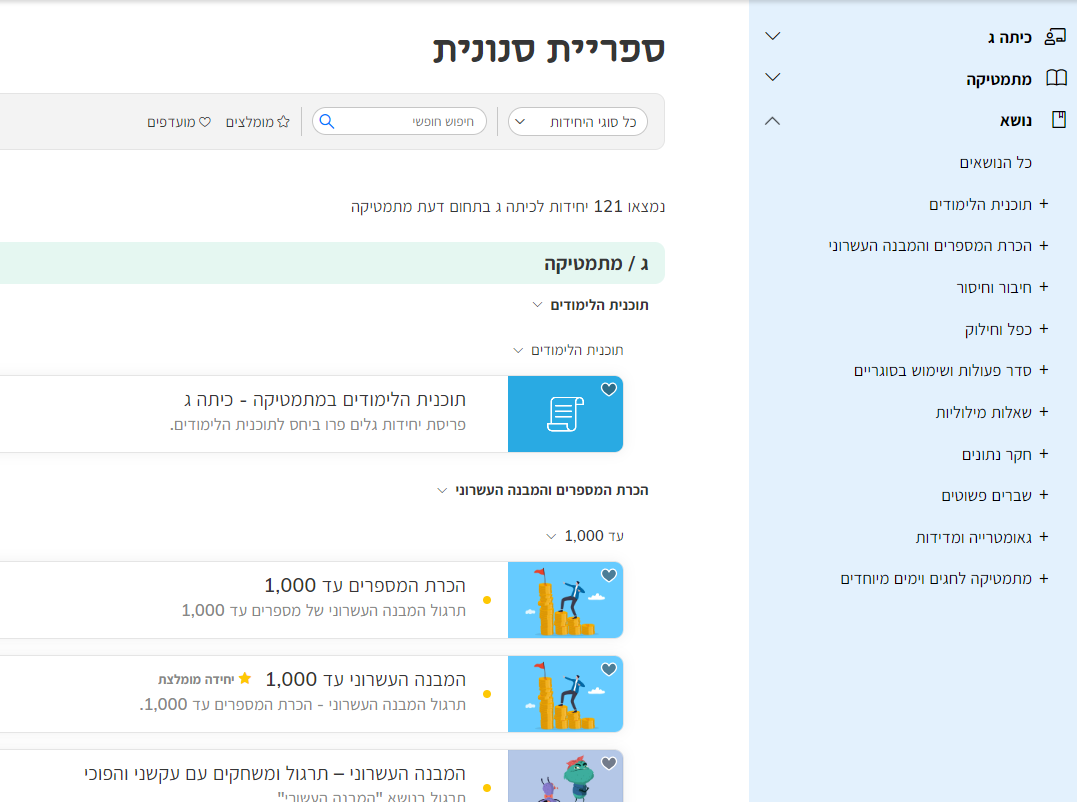Click plus icon beside הכרת המספרים והמבנה העשרוני

pos(1044,245)
